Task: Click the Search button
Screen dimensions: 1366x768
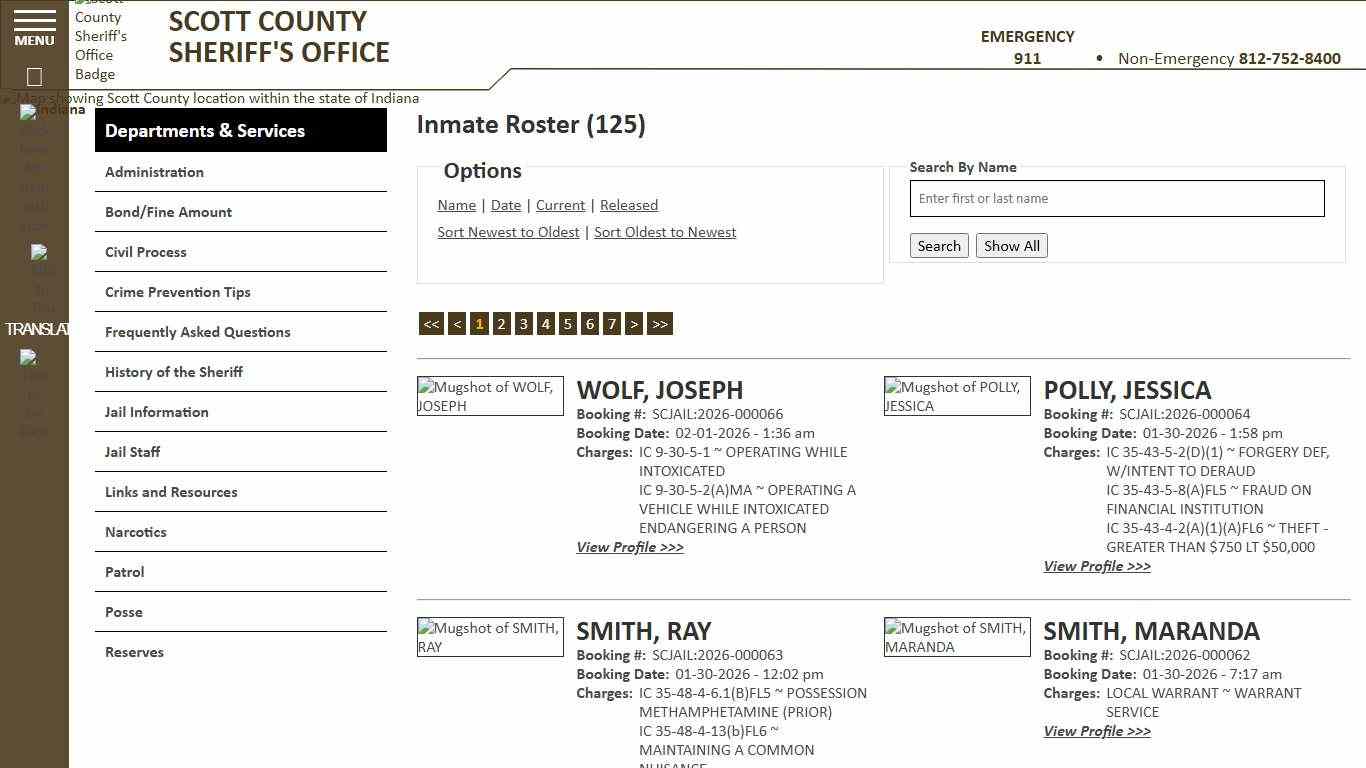Action: point(938,245)
